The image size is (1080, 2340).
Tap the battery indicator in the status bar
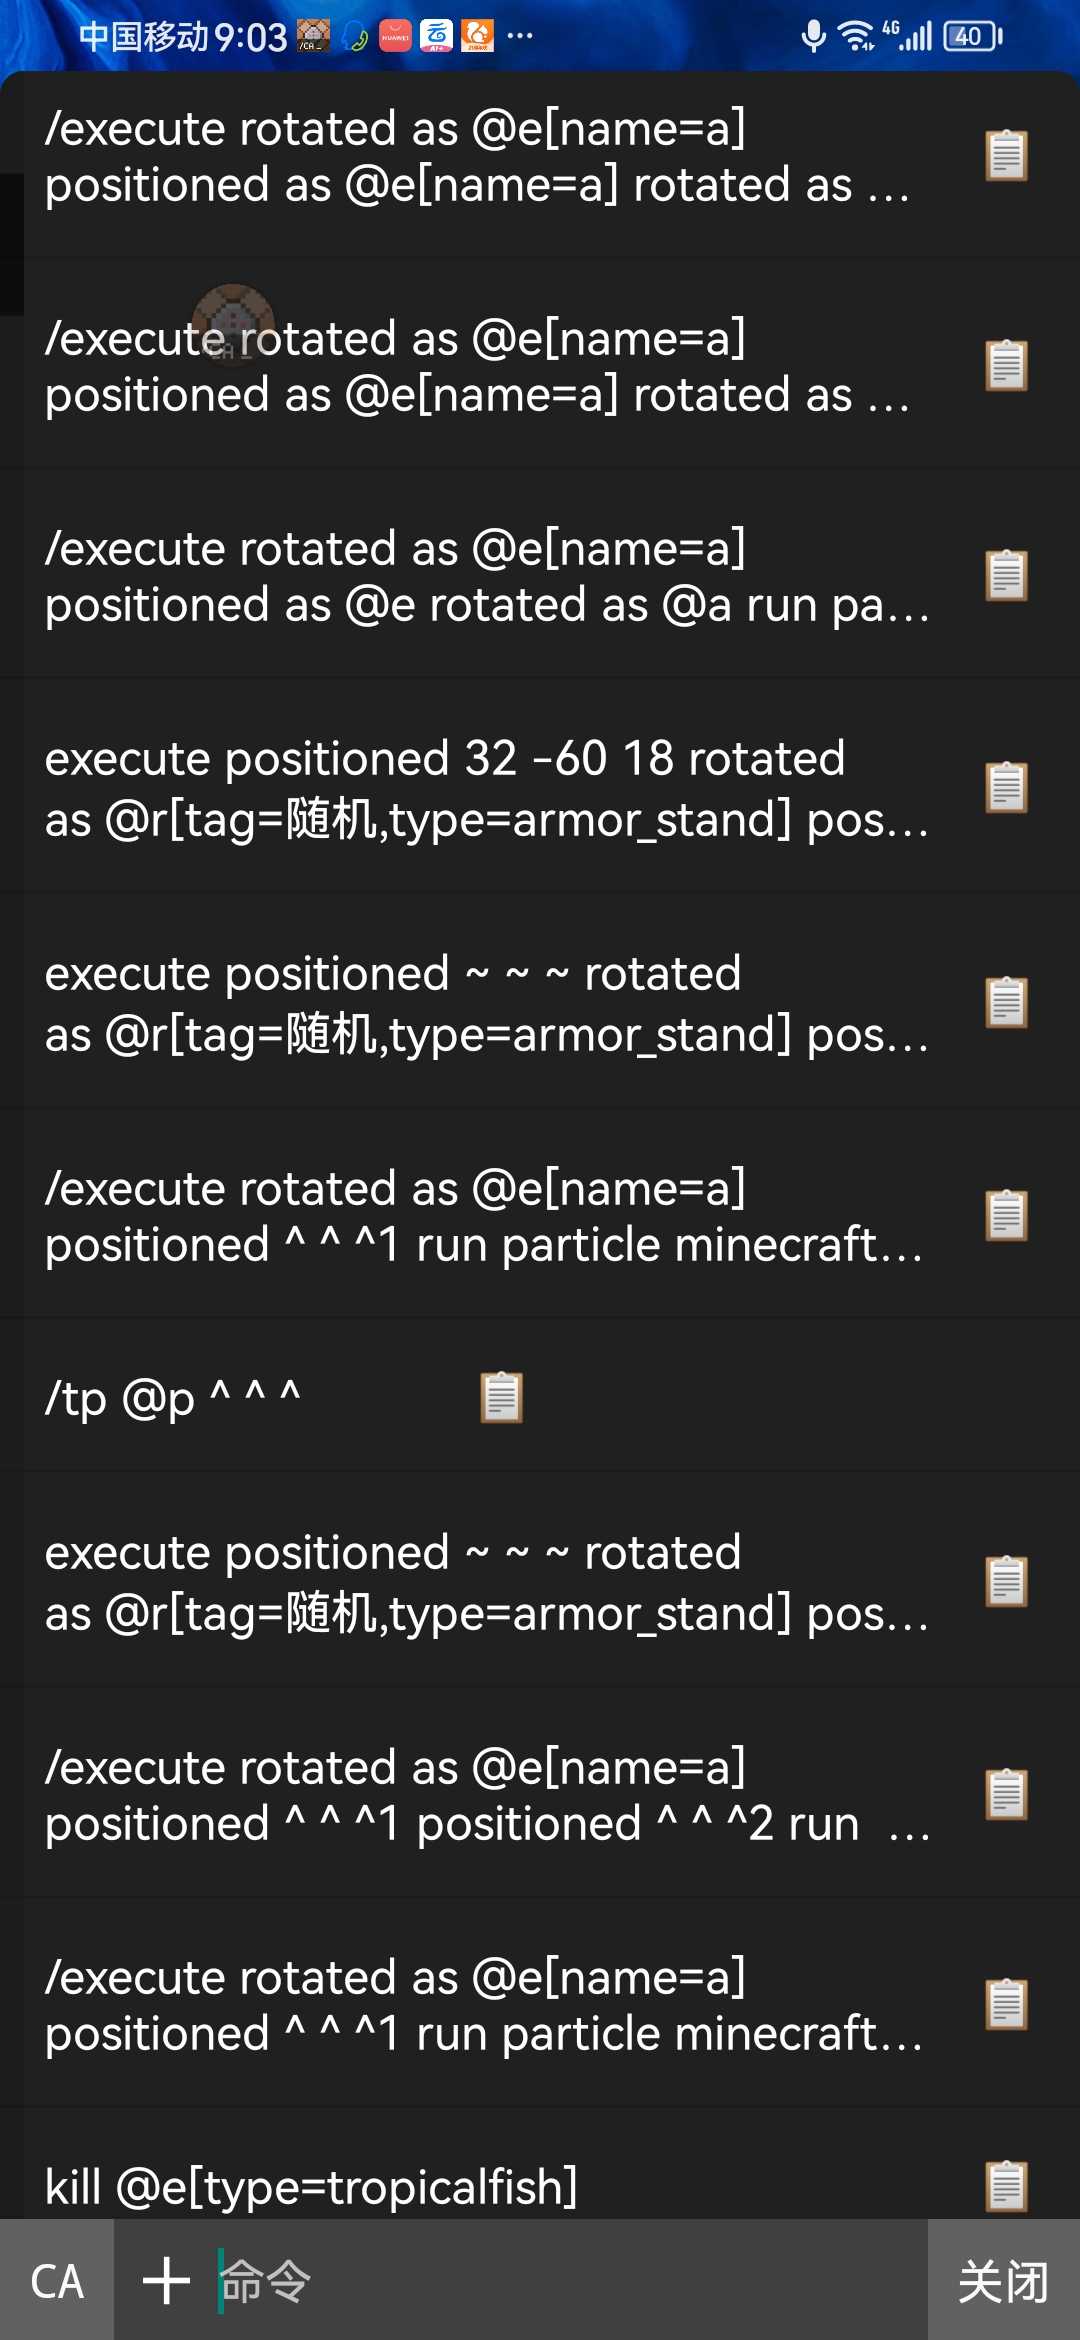pos(973,37)
